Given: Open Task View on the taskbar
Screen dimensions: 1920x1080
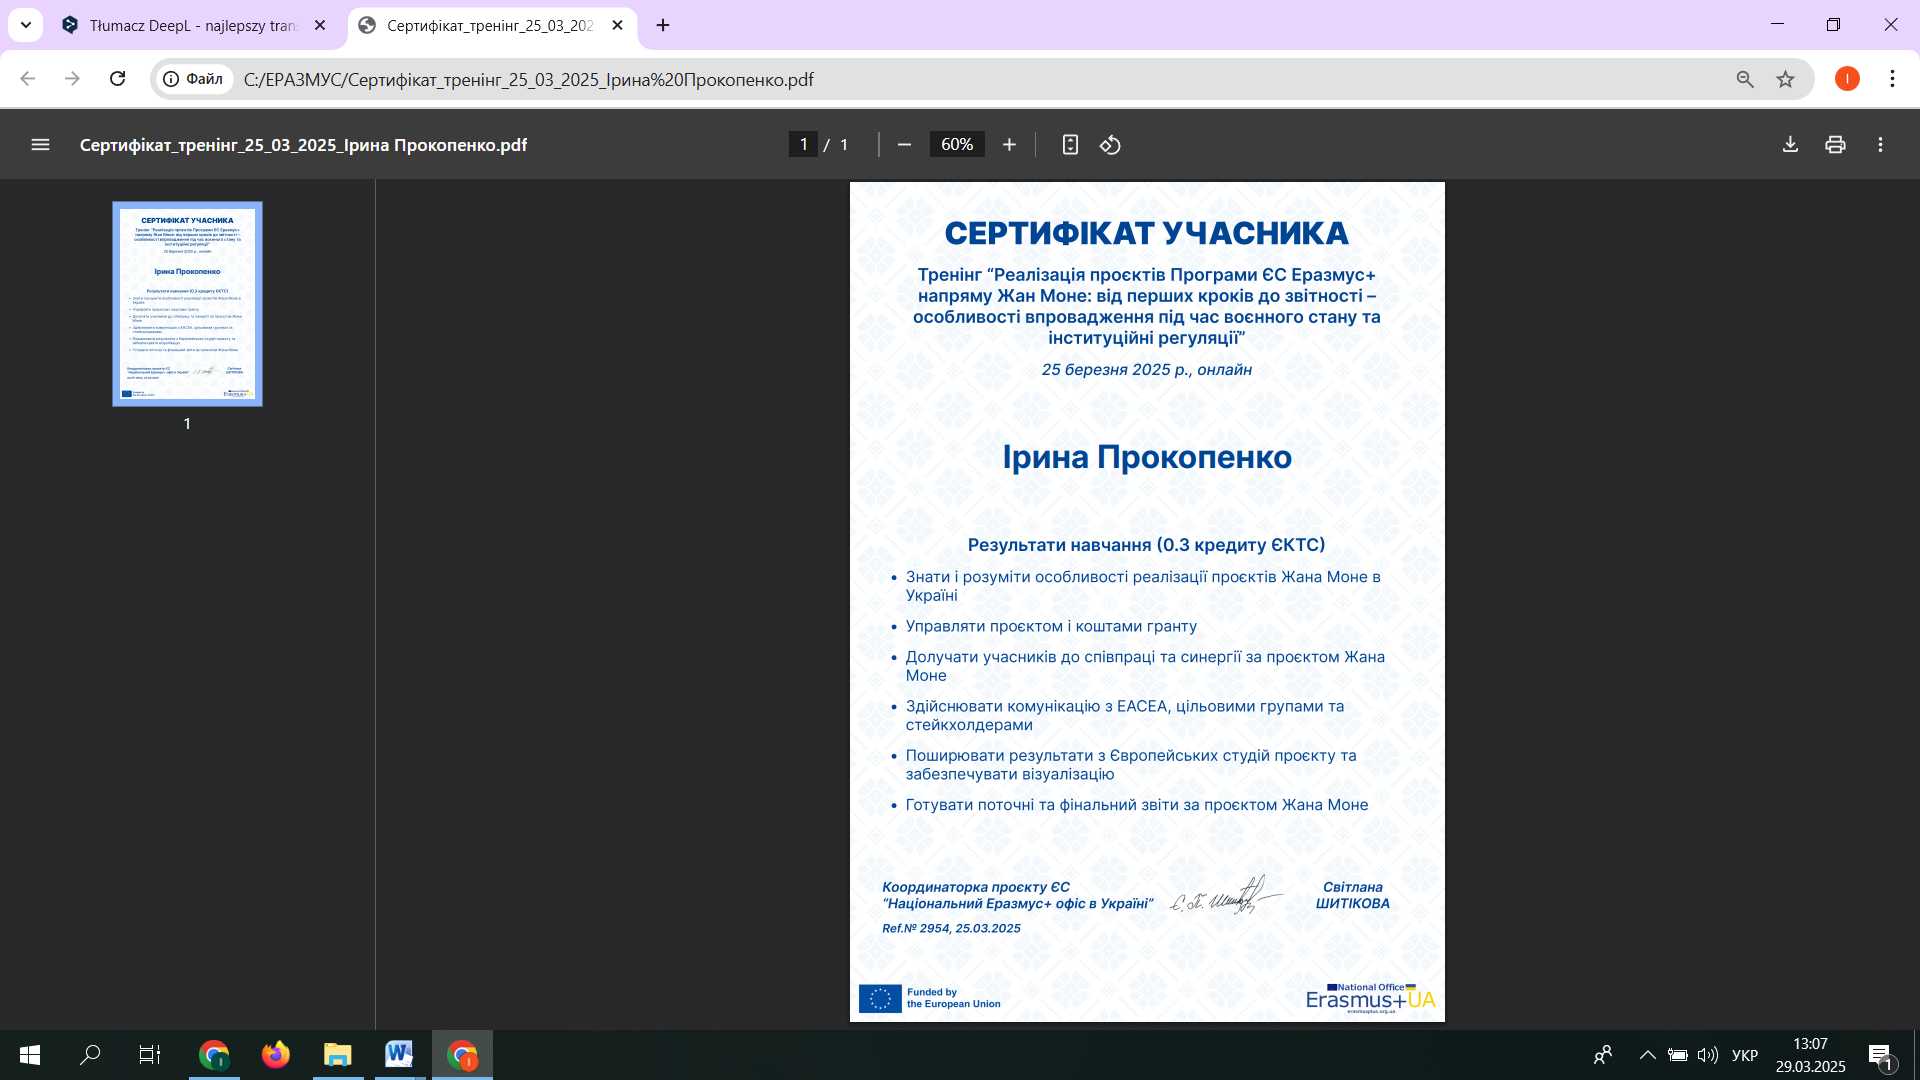Looking at the screenshot, I should tap(150, 1055).
